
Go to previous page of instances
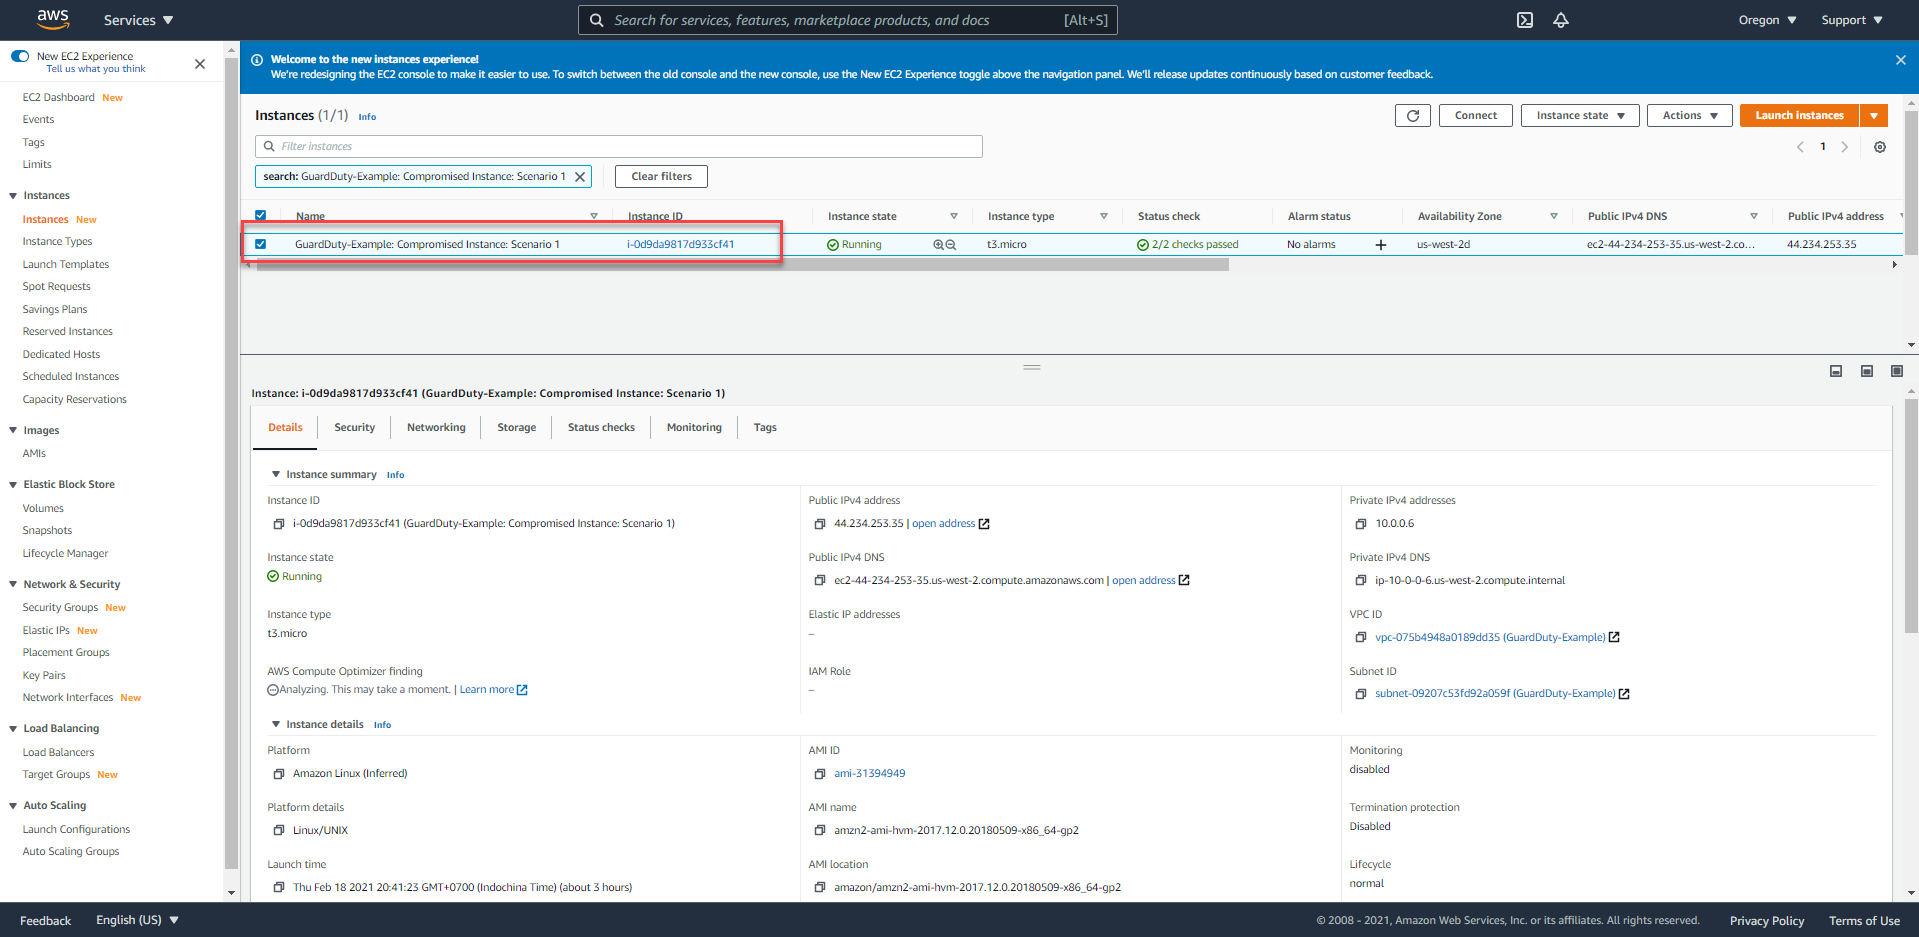[1800, 147]
